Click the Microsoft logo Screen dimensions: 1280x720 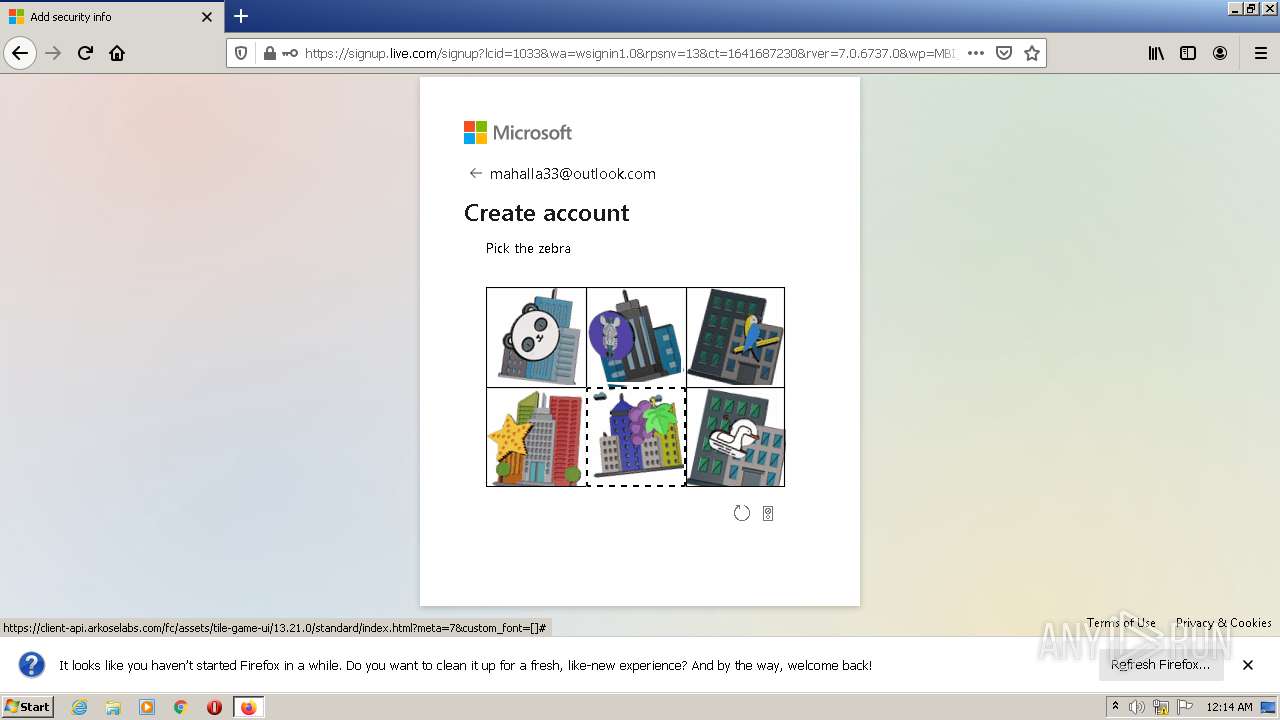pos(518,132)
